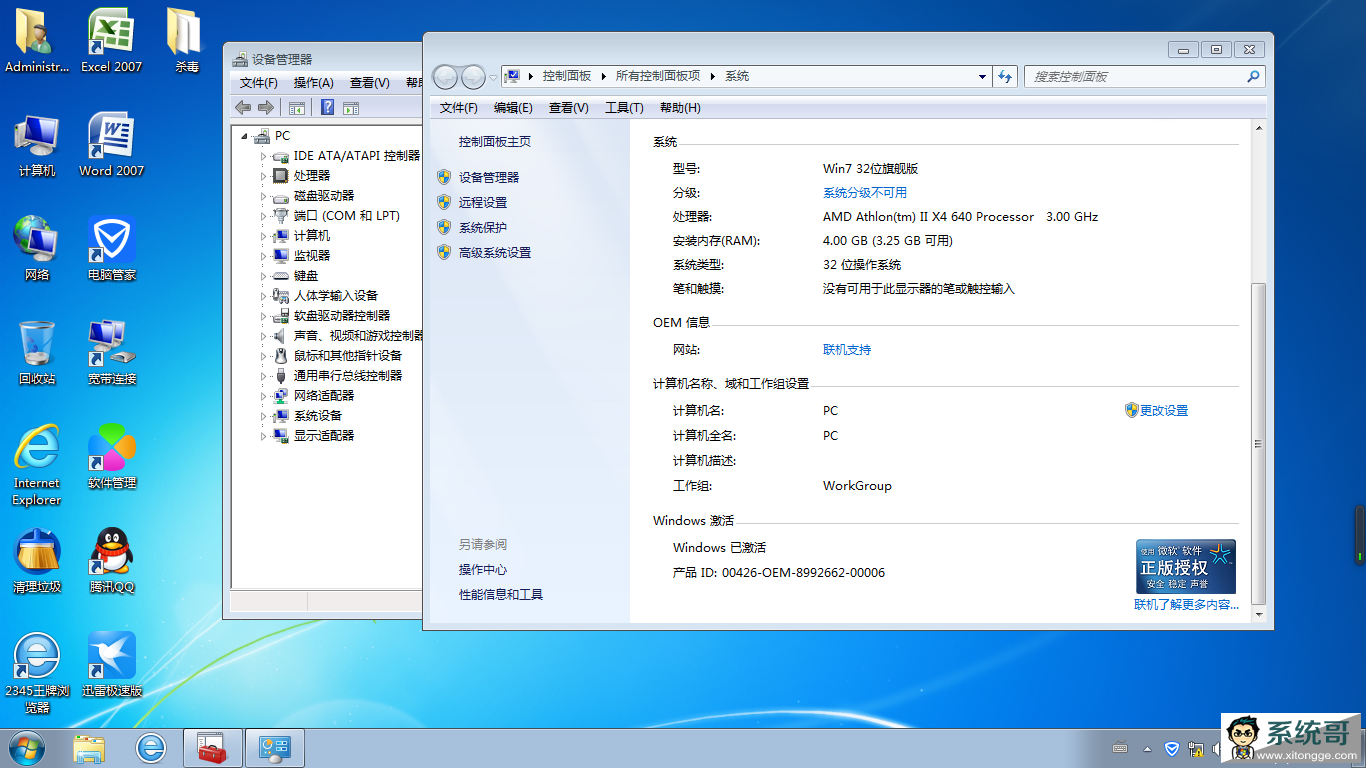Viewport: 1366px width, 768px height.
Task: Select Internet Explorer desktop icon
Action: coord(37,465)
